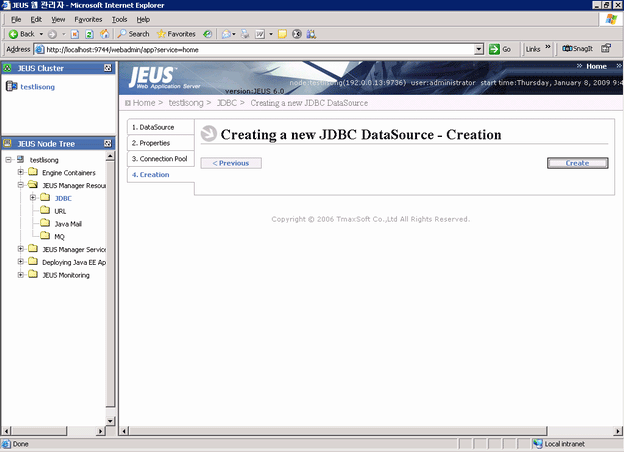Open the address bar dropdown arrow
624x452 pixels.
coord(479,49)
